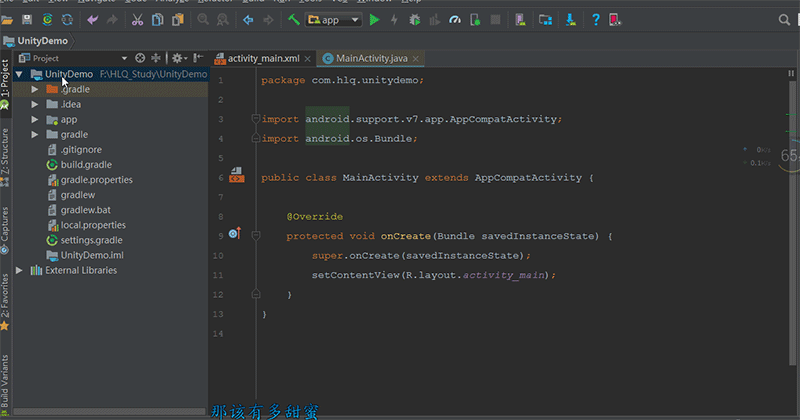Click the green Run app button

[x=375, y=19]
